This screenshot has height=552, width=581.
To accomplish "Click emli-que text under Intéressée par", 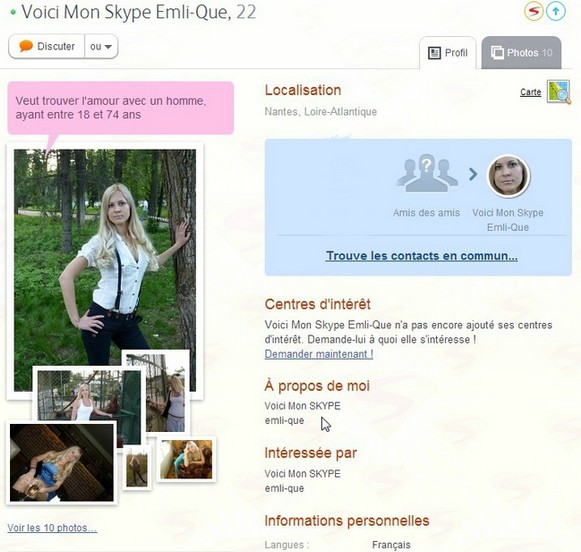I will [x=284, y=488].
